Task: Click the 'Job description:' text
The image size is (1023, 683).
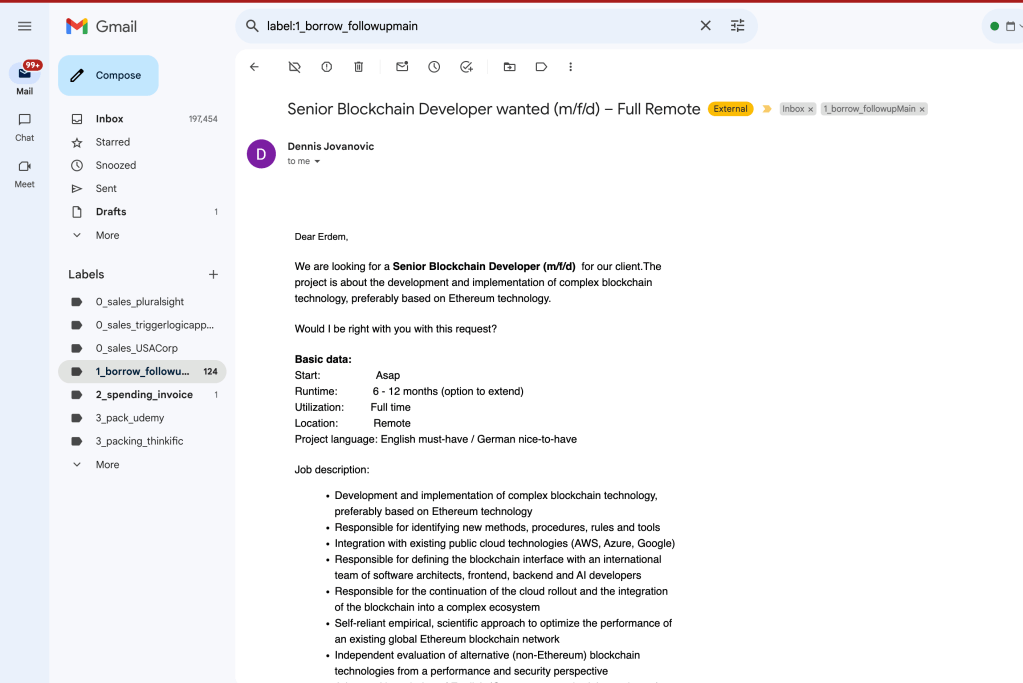Action: (x=331, y=469)
